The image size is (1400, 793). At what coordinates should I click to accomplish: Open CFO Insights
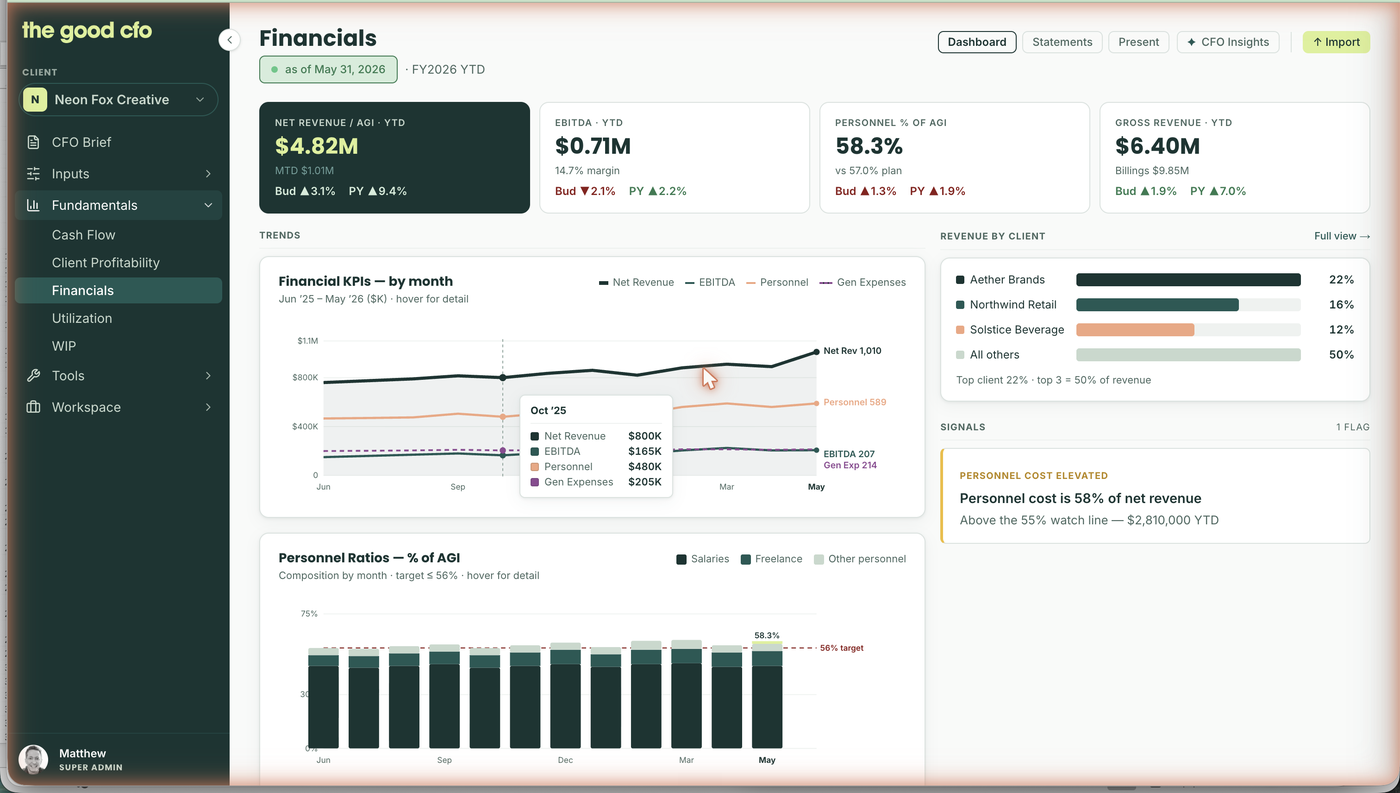click(1228, 42)
